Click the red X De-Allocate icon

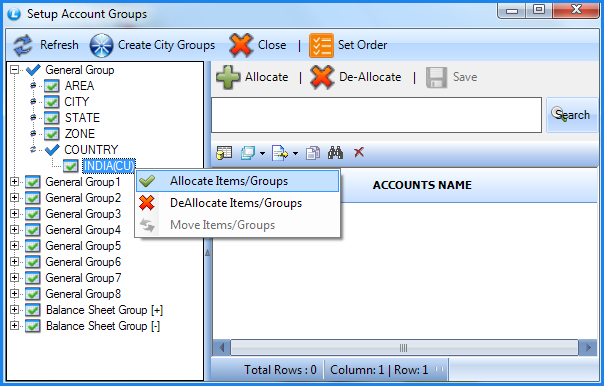pos(322,77)
